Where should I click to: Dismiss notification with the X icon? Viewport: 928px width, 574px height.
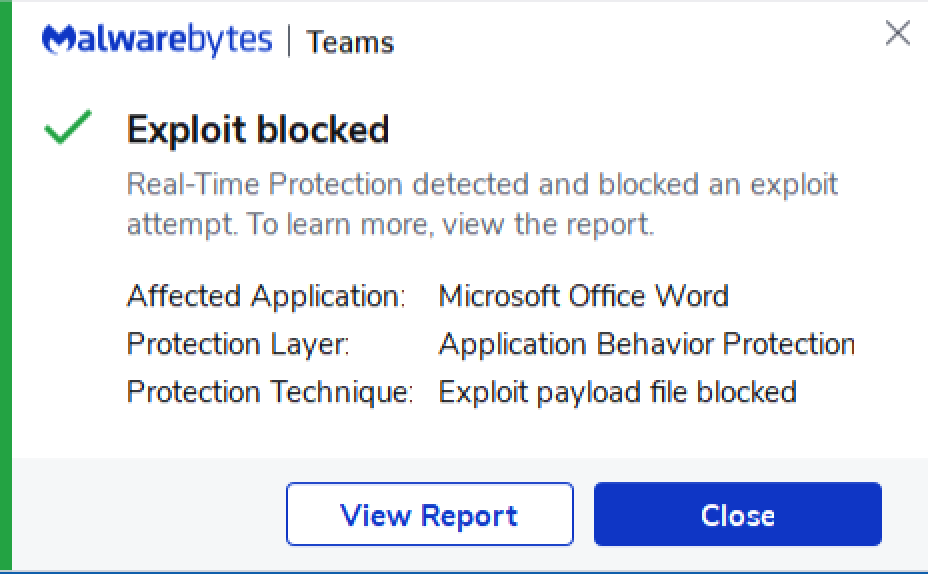[897, 33]
